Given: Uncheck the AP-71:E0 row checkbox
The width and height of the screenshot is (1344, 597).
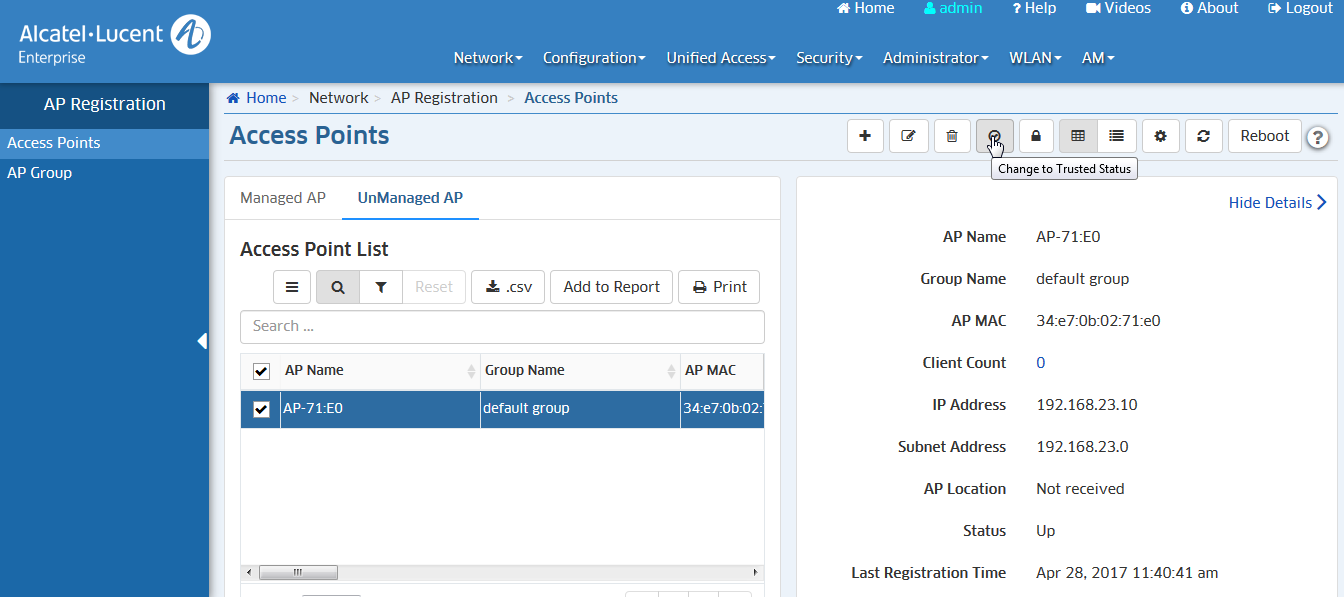Looking at the screenshot, I should [x=261, y=409].
